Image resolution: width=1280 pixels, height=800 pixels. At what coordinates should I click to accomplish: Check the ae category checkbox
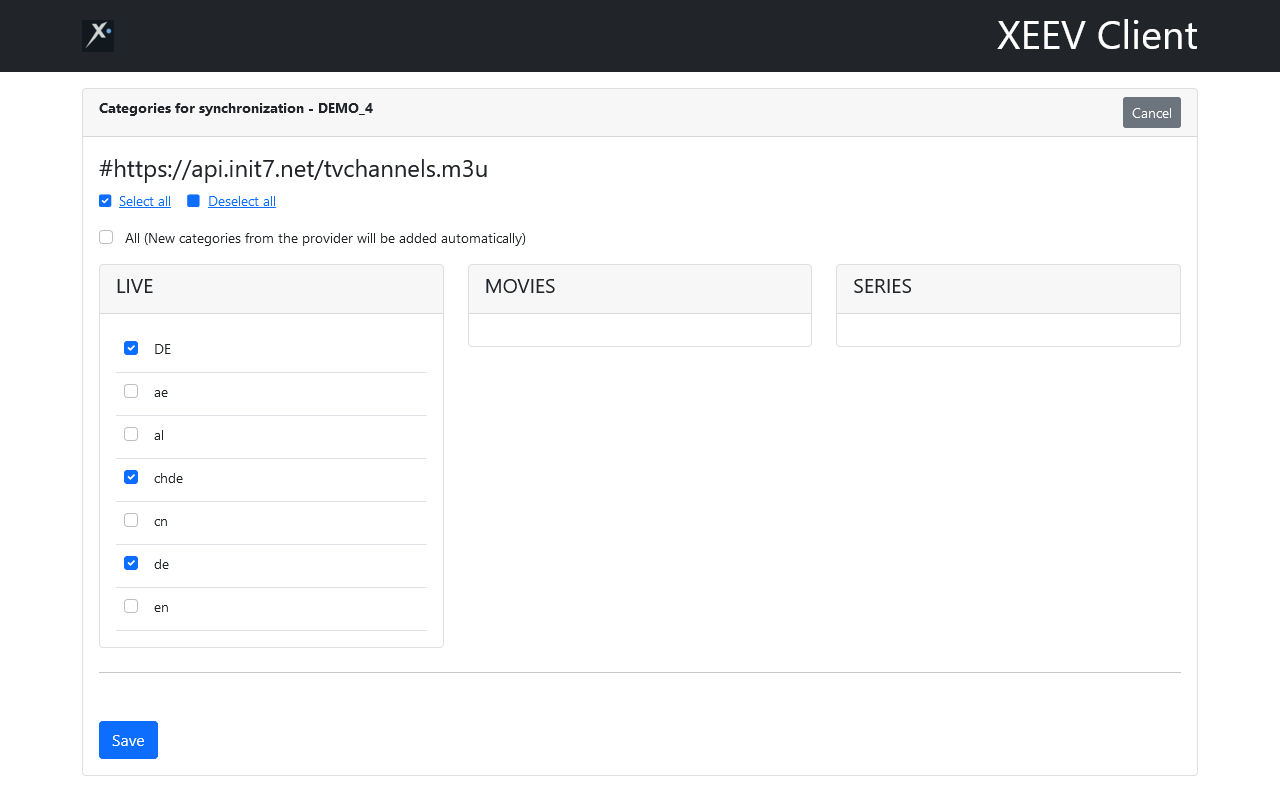click(131, 391)
